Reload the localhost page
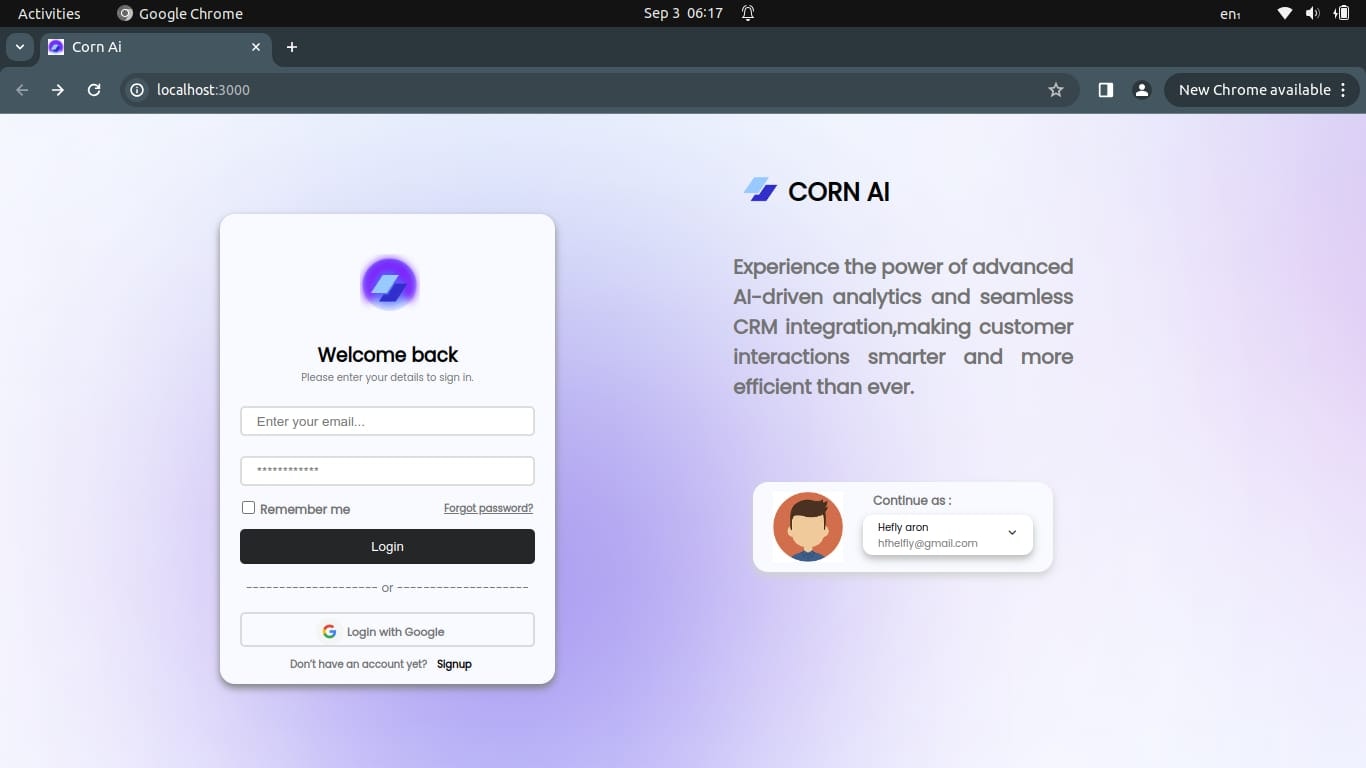The height and width of the screenshot is (768, 1366). click(94, 90)
